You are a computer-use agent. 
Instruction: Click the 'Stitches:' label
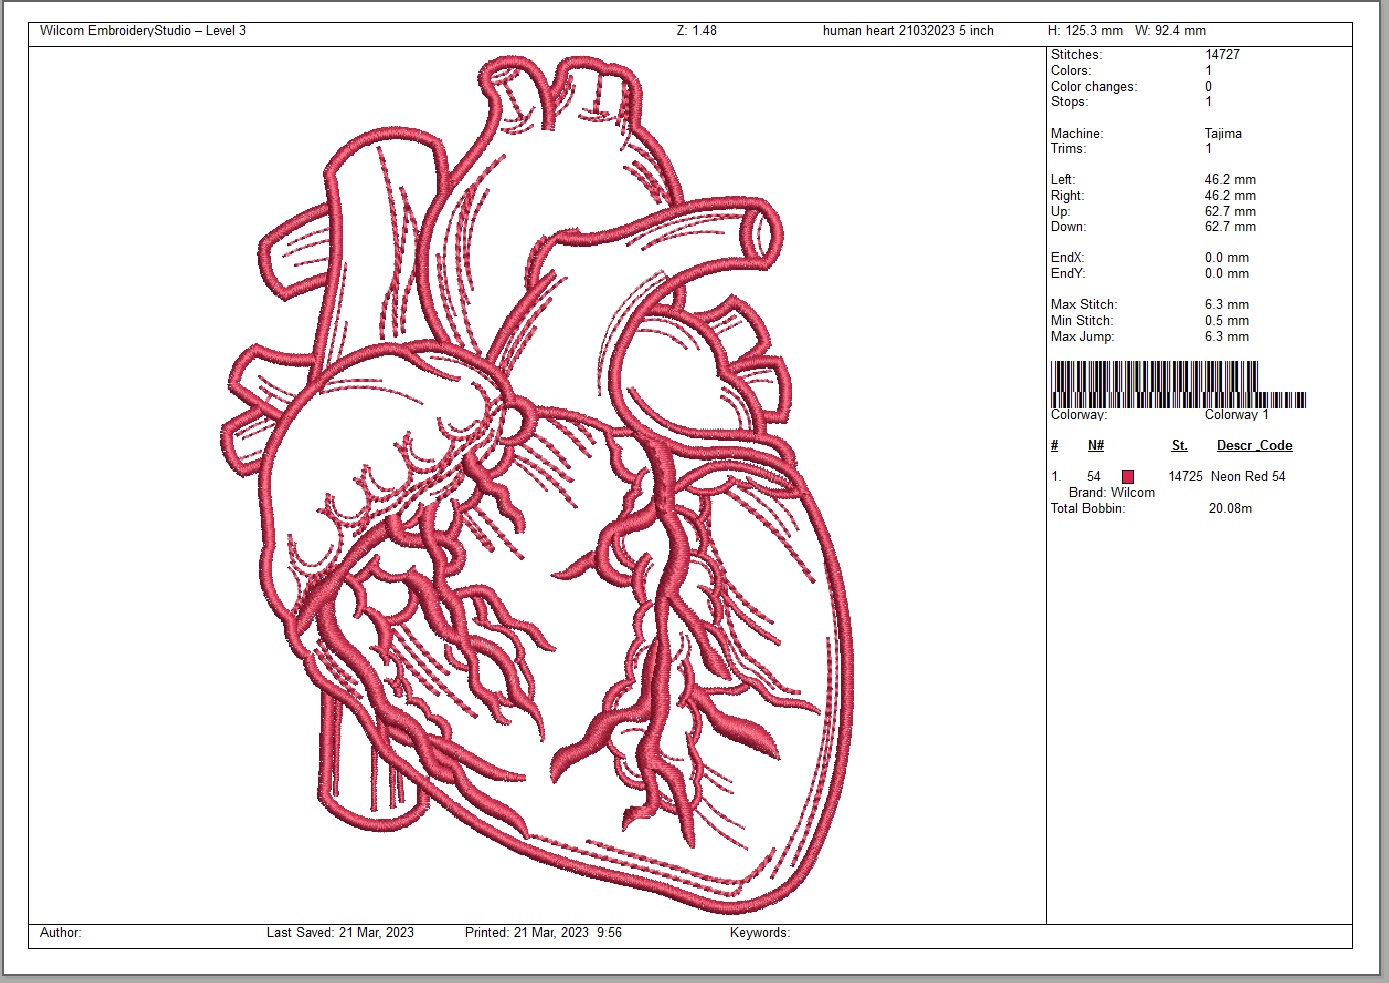coord(1076,55)
